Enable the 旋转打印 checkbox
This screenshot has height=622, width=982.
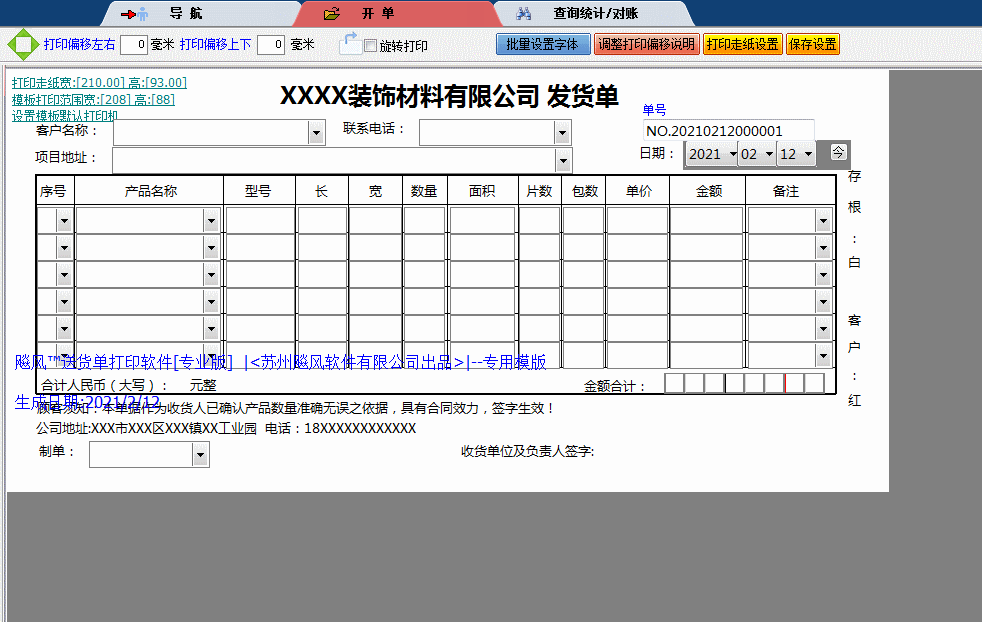pos(370,46)
